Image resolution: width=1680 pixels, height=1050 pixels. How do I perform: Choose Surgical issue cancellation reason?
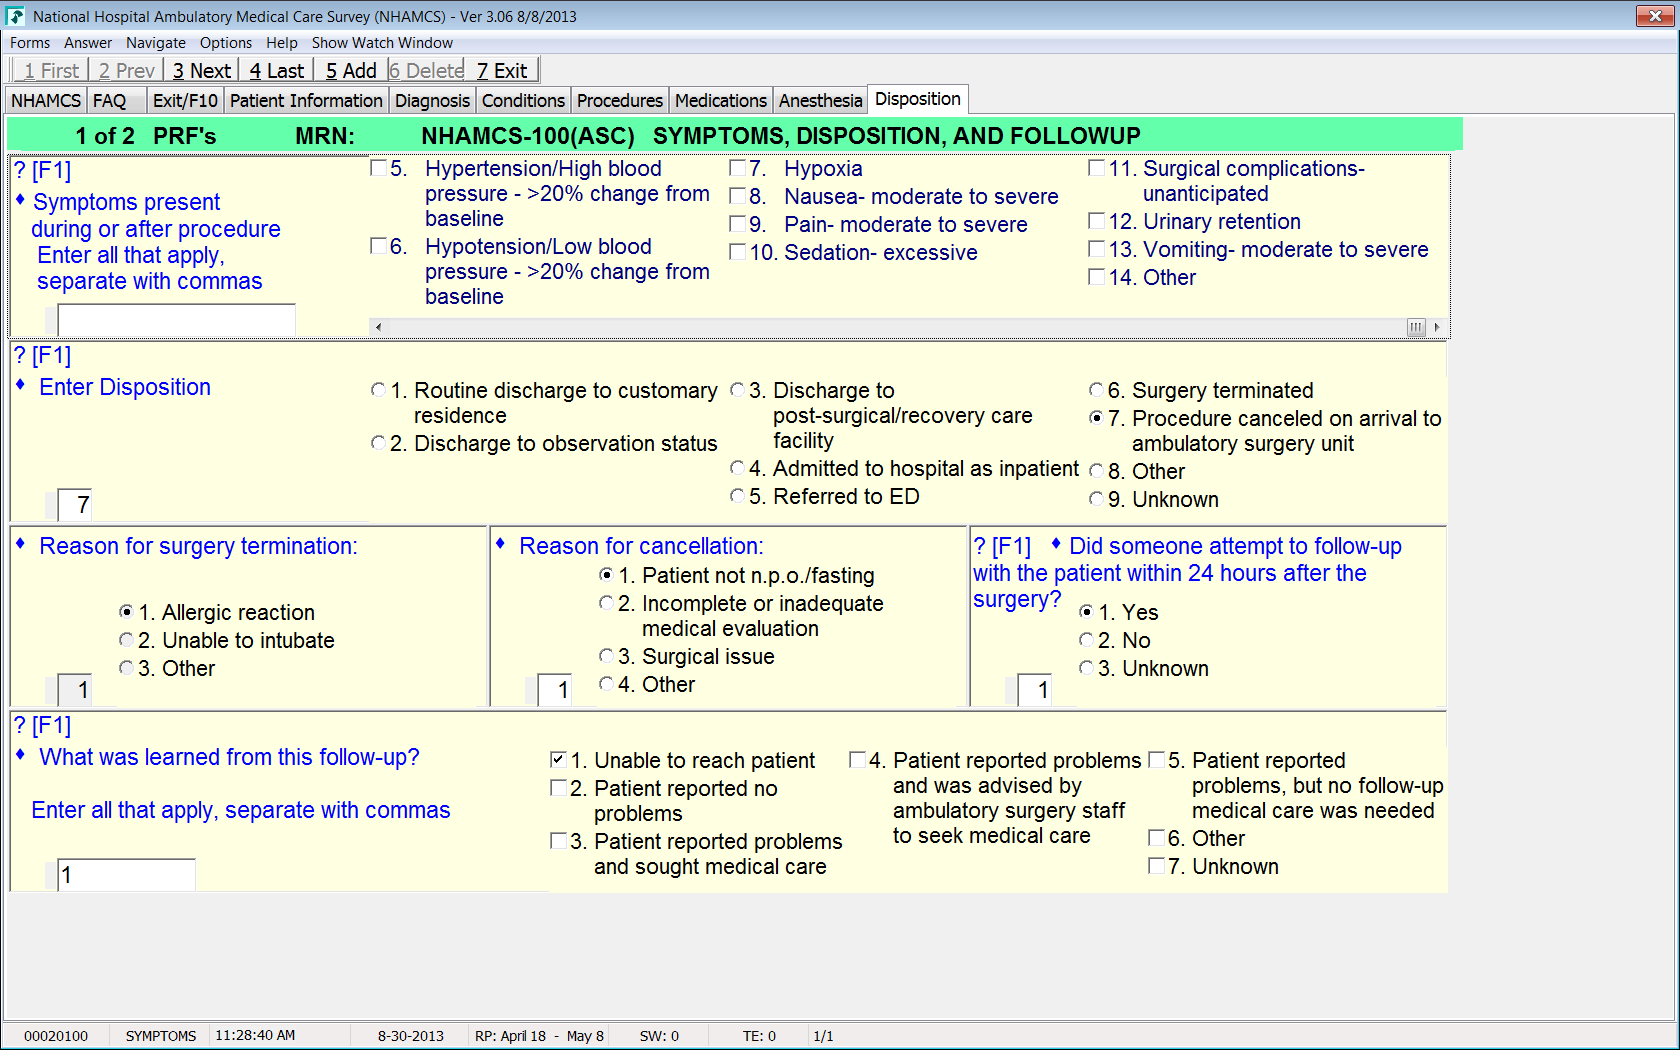606,656
